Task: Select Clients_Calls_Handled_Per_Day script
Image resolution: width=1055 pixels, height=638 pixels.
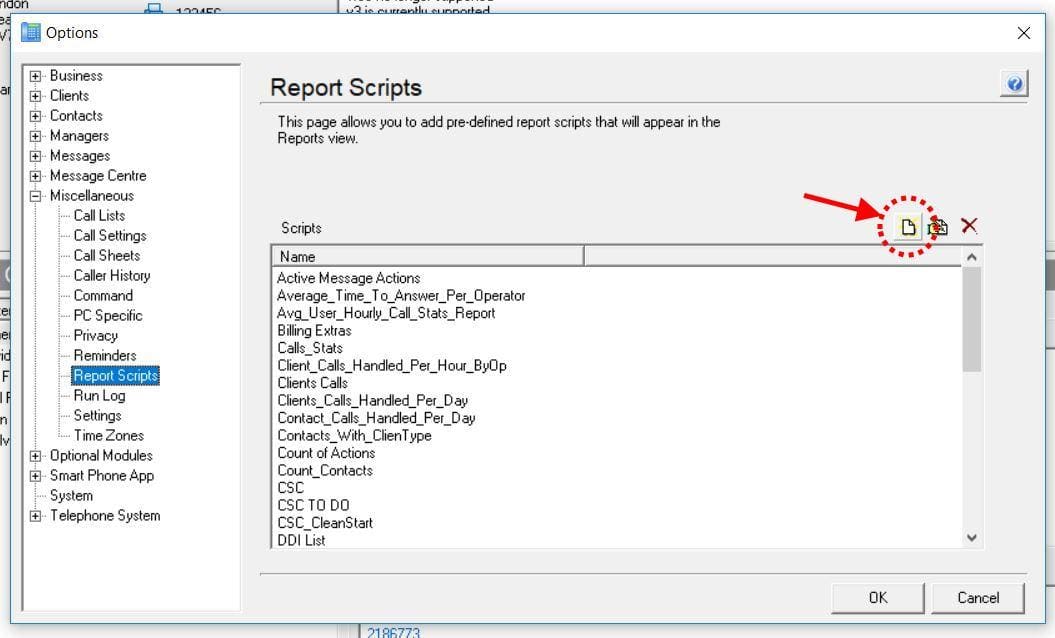Action: coord(373,400)
